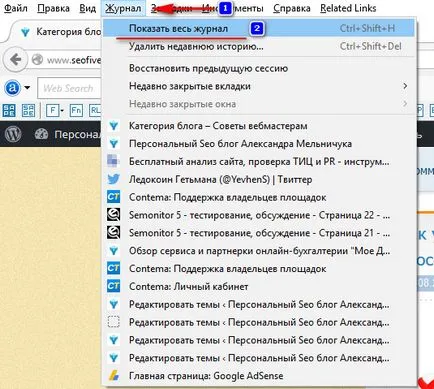Open the Related Links menu
Viewport: 434px width, 389px height.
(348, 8)
